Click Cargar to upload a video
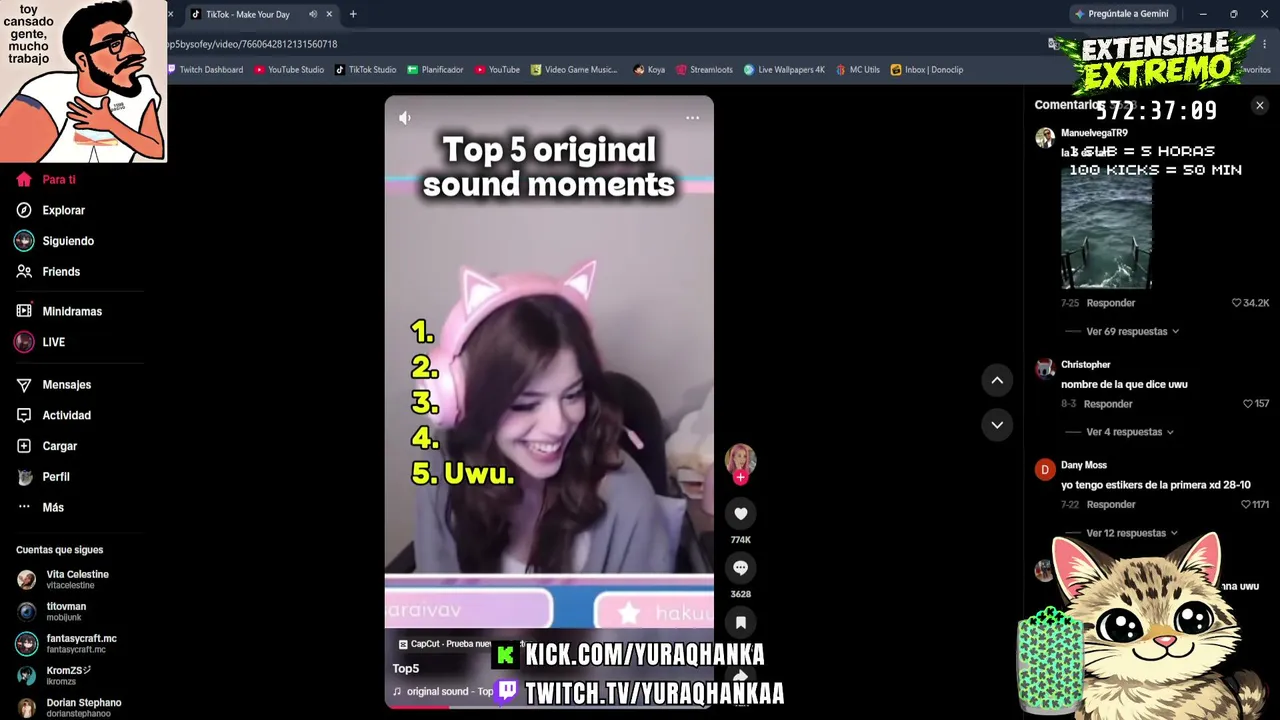The height and width of the screenshot is (720, 1280). click(47, 446)
